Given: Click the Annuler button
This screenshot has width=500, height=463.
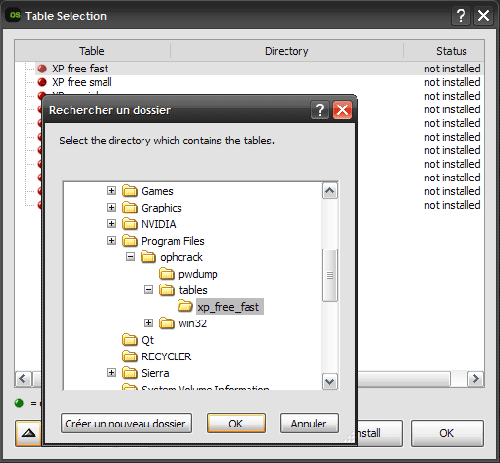Looking at the screenshot, I should point(309,423).
